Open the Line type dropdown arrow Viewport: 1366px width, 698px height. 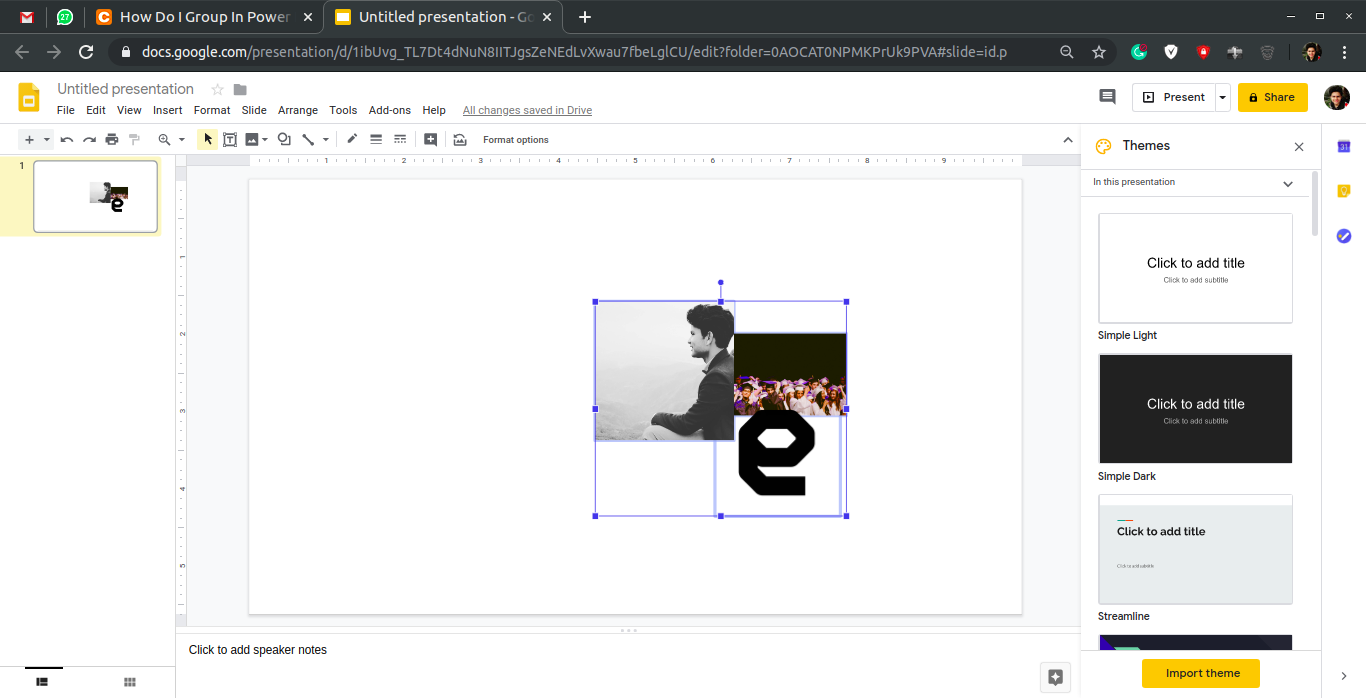pos(326,140)
